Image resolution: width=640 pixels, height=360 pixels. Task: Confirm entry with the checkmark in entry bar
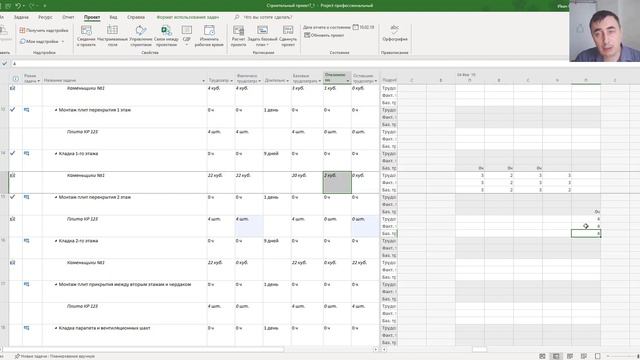point(4,64)
